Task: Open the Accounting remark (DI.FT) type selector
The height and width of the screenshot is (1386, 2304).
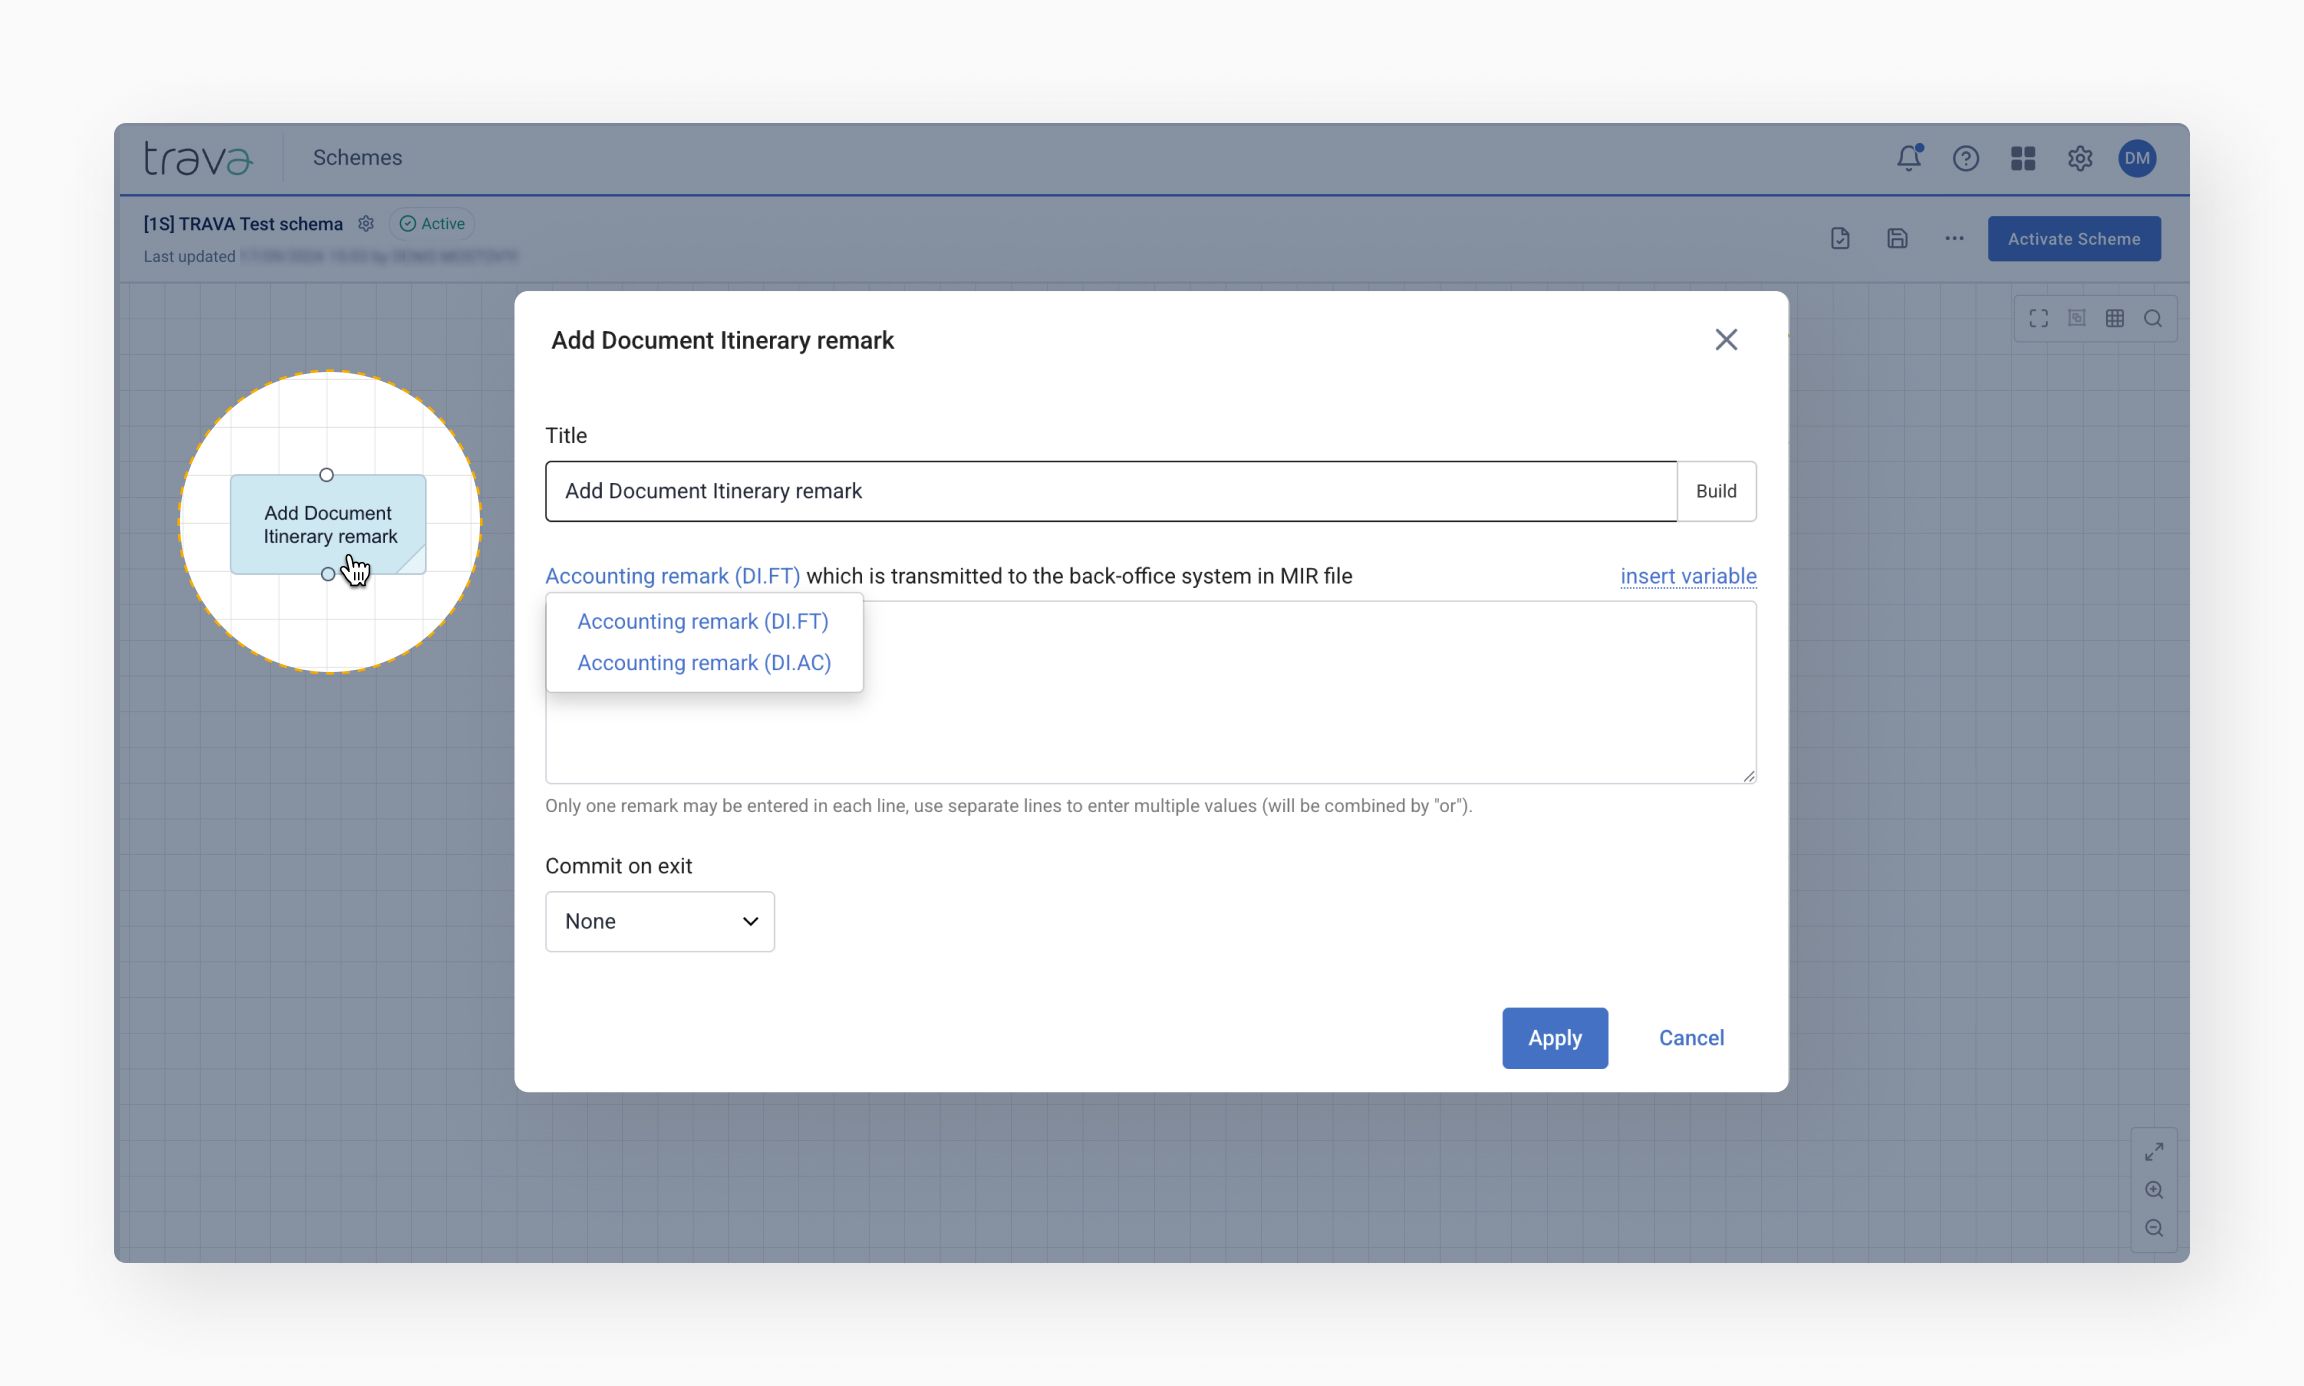Action: tap(672, 576)
